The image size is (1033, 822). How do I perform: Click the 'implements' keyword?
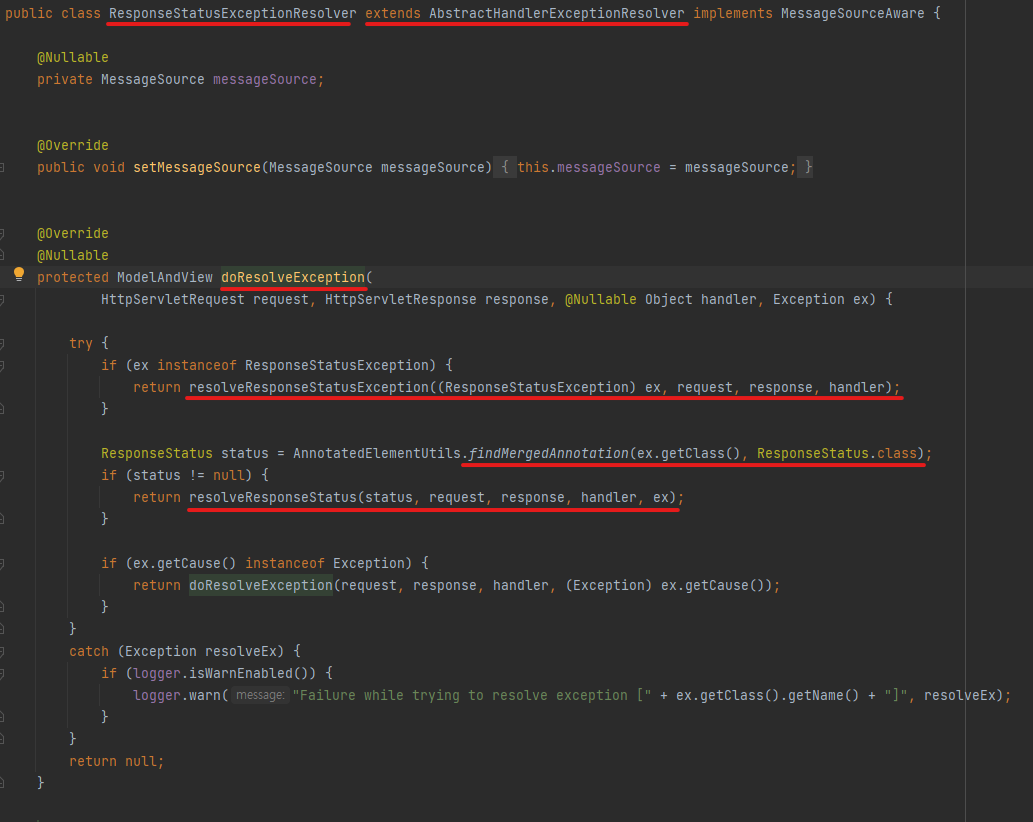point(733,13)
